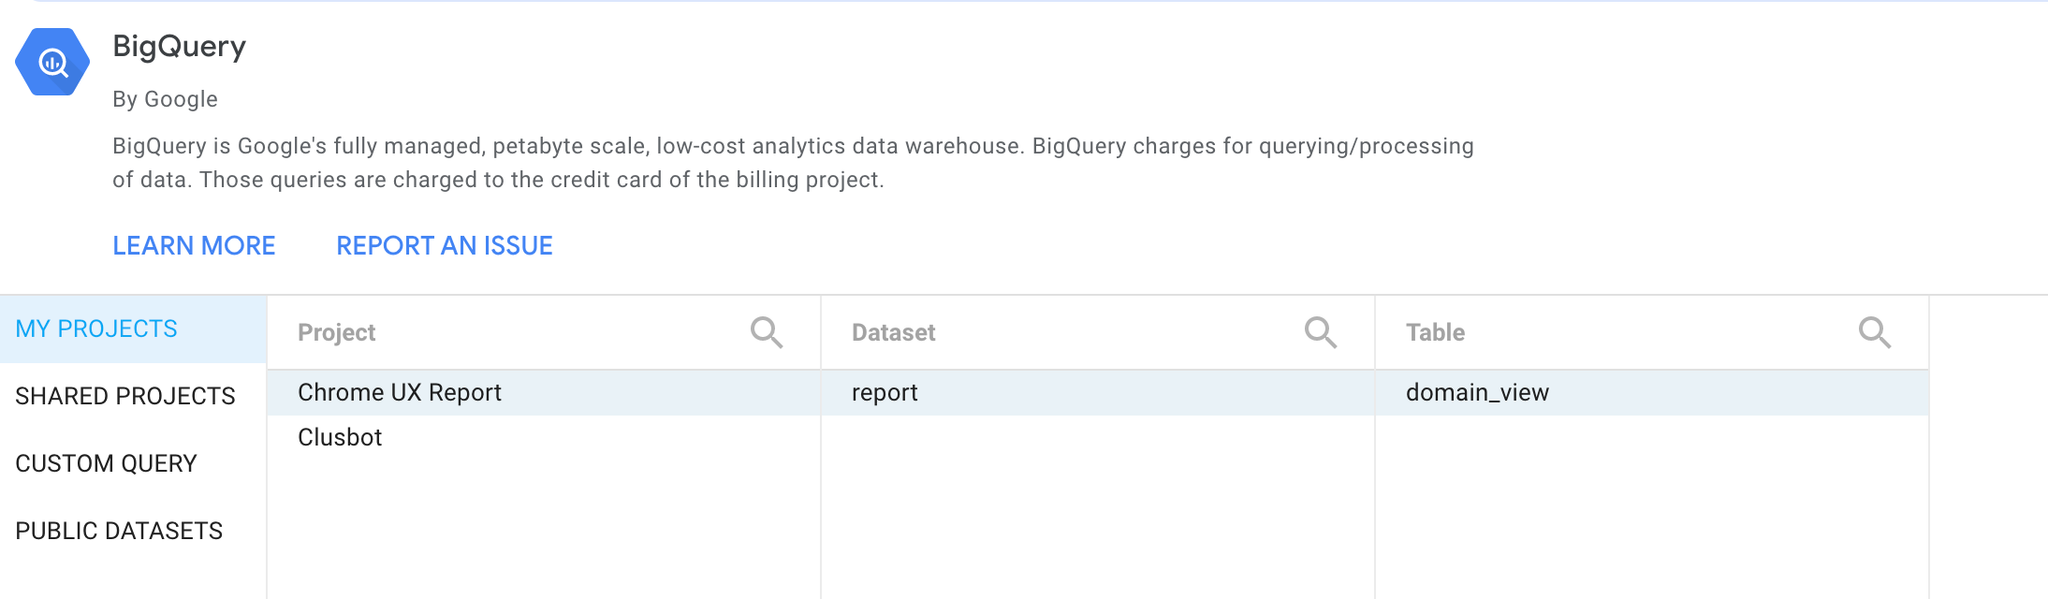Select the Chrome UX Report project
Viewport: 2048px width, 599px height.
click(x=544, y=393)
